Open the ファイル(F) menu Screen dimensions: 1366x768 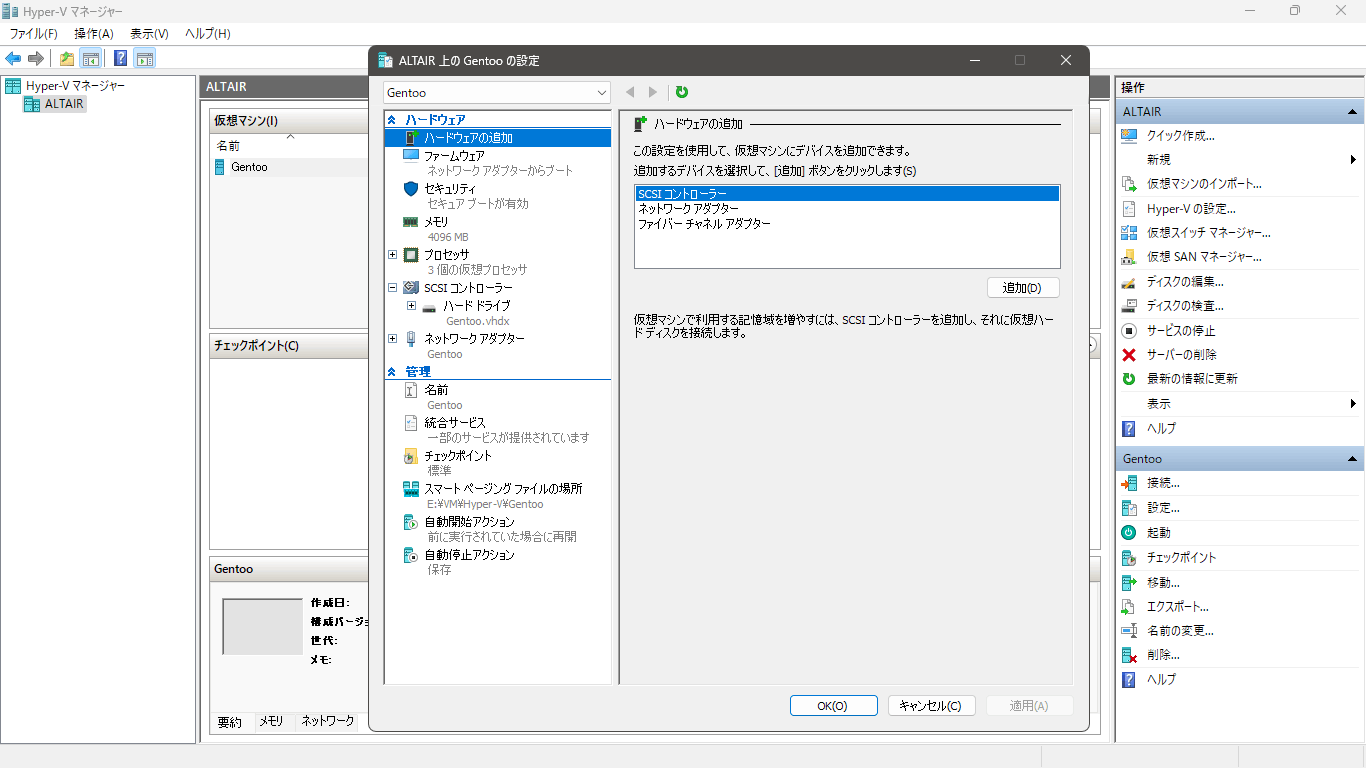pos(34,33)
